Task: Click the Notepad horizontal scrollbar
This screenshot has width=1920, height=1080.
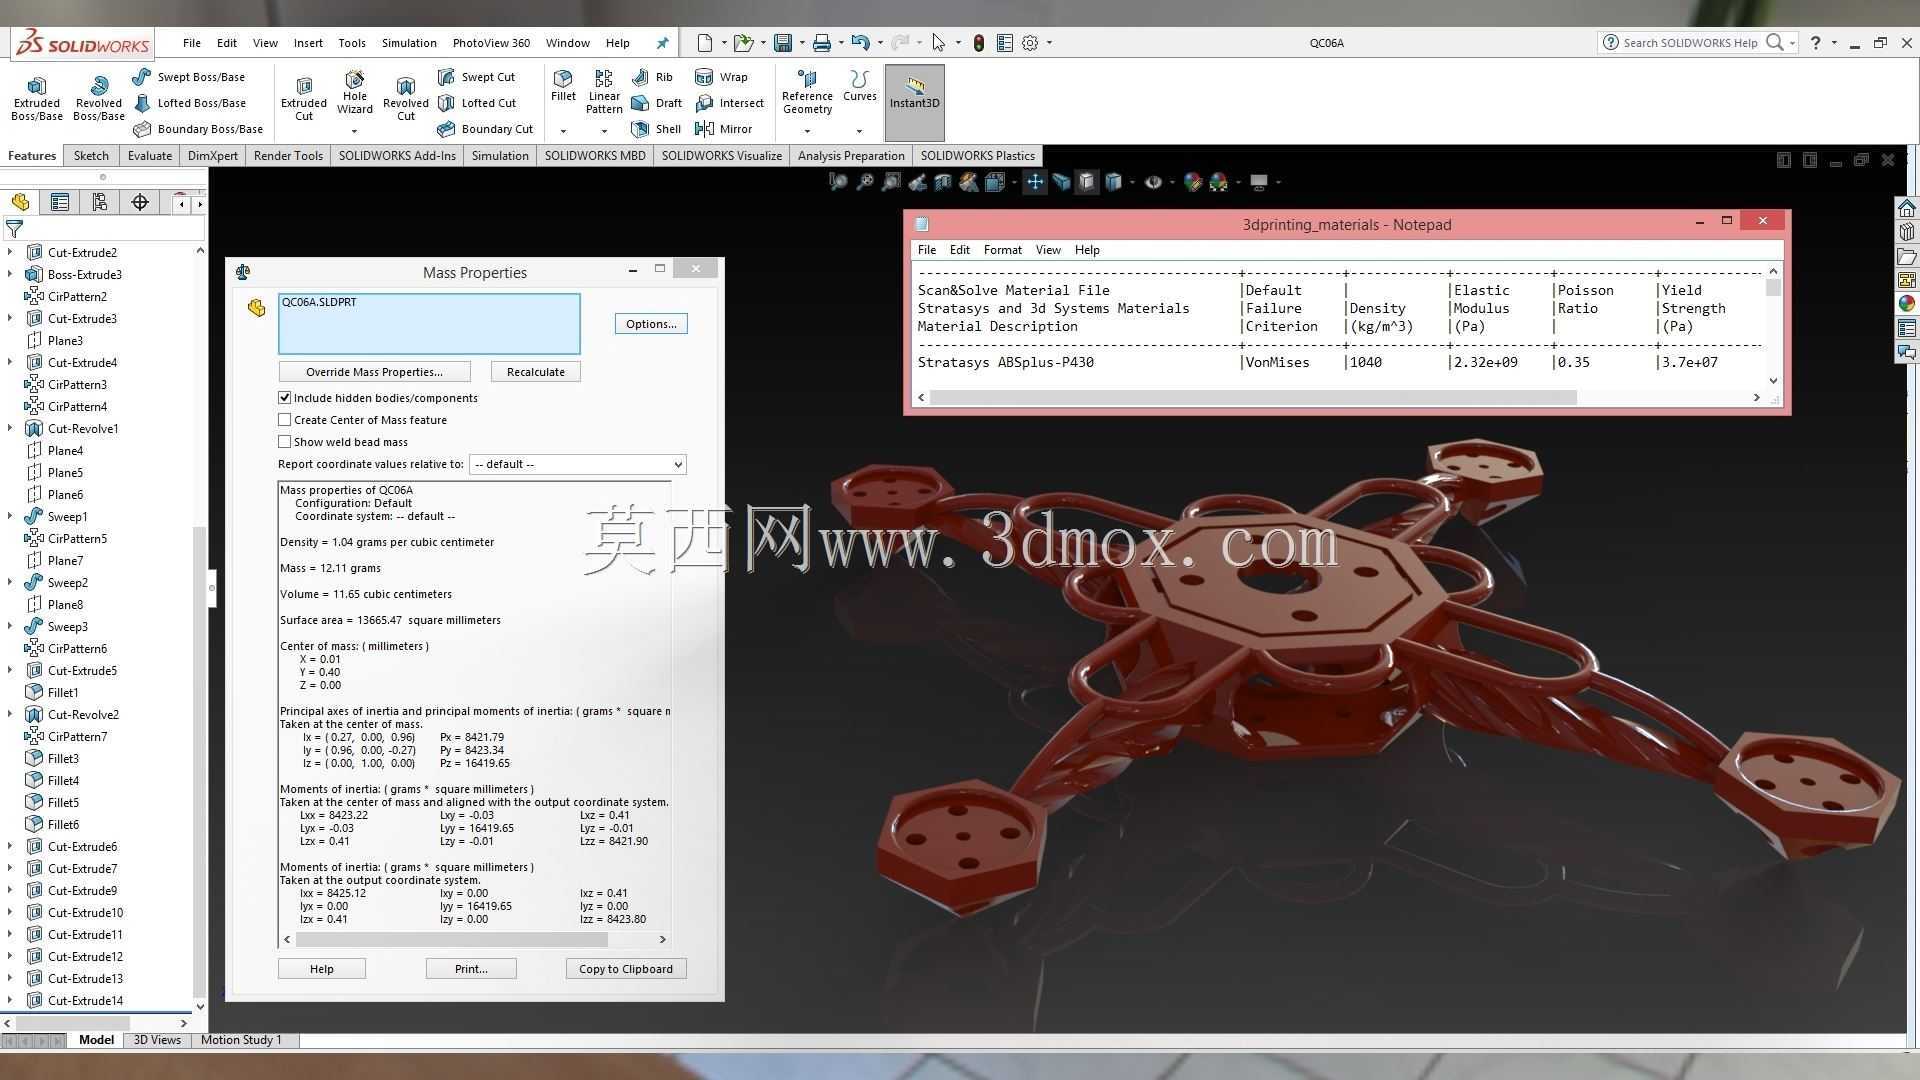Action: click(1254, 398)
